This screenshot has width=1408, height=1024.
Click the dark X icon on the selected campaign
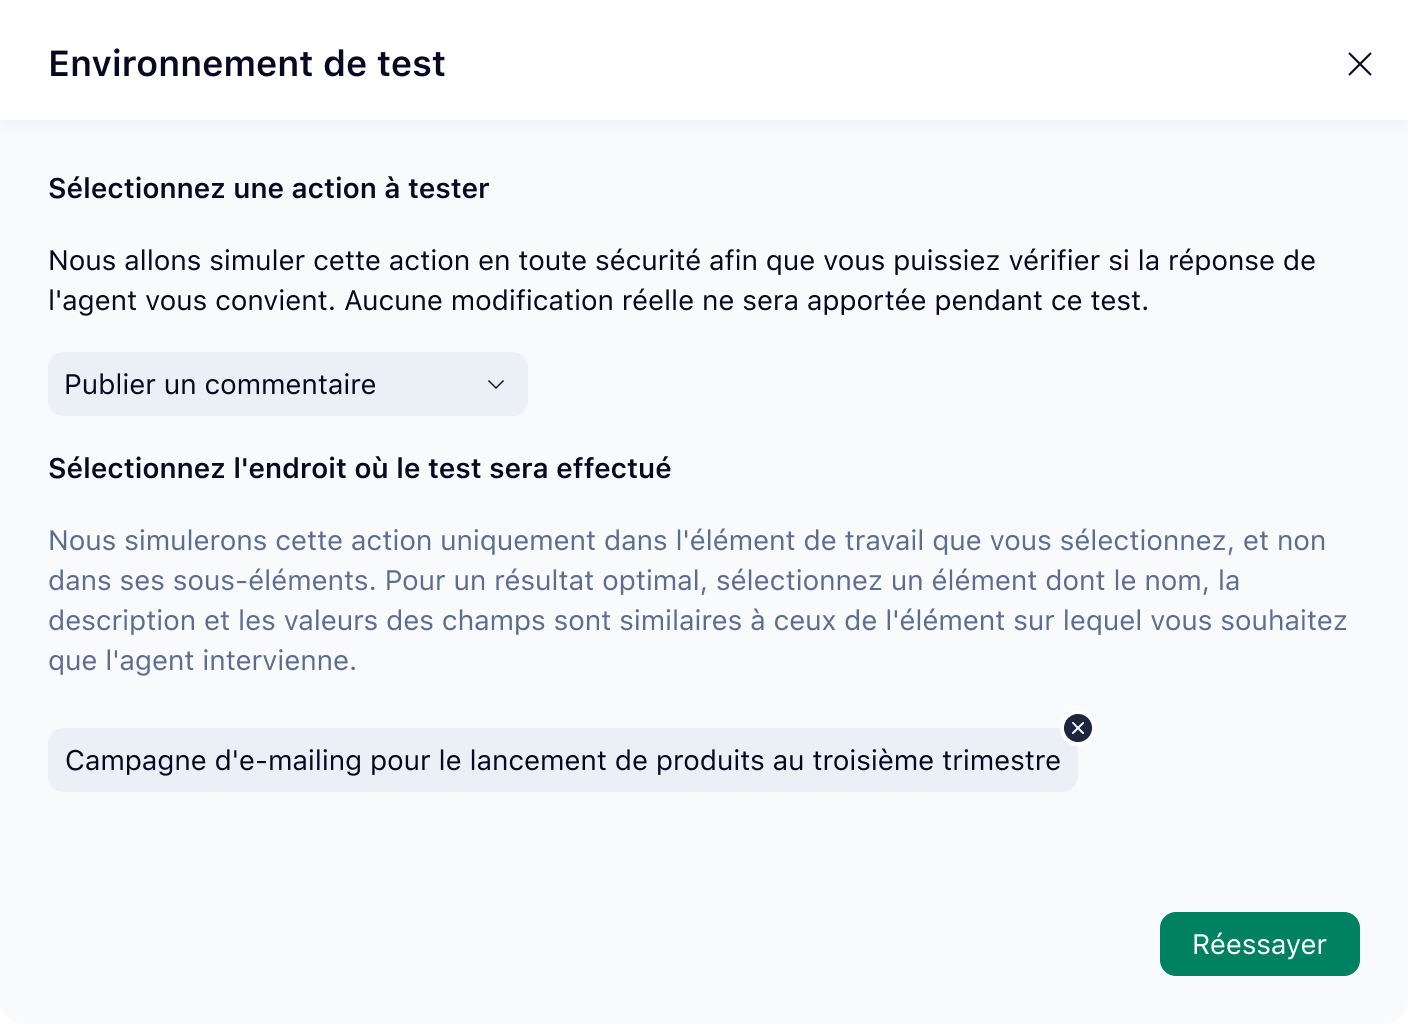pyautogui.click(x=1077, y=728)
